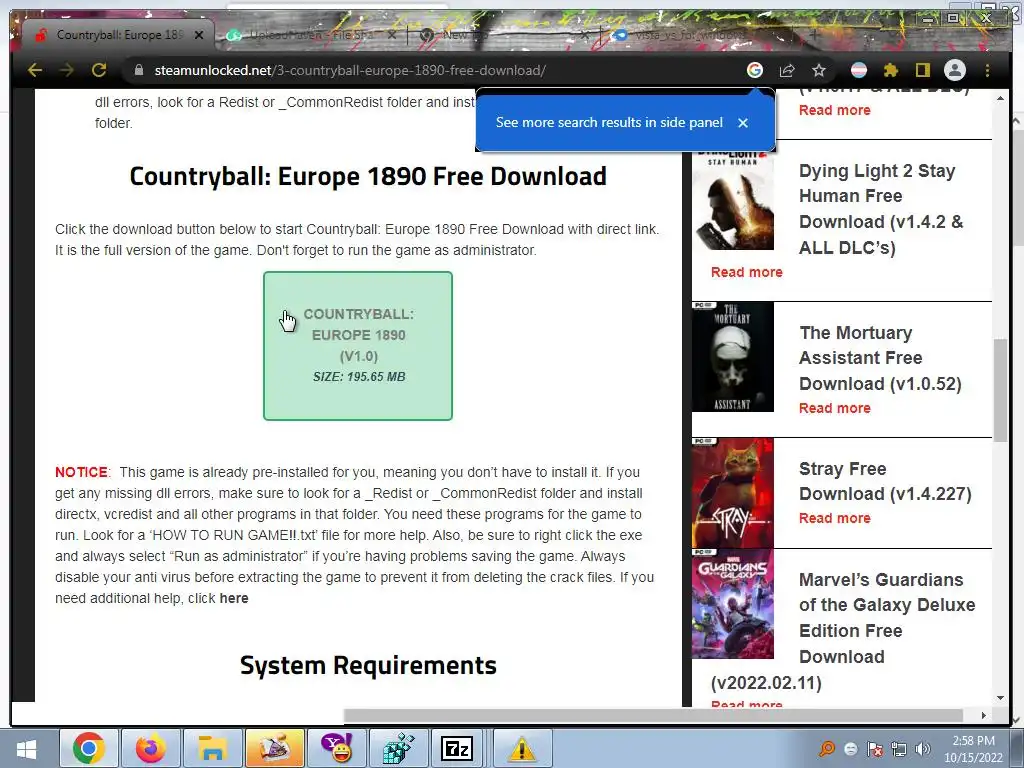Close the Countryball: Europe 1890 tab

coord(199,35)
